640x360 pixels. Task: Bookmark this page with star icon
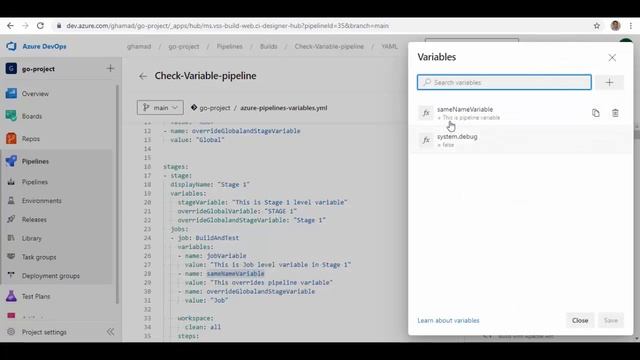tap(597, 26)
